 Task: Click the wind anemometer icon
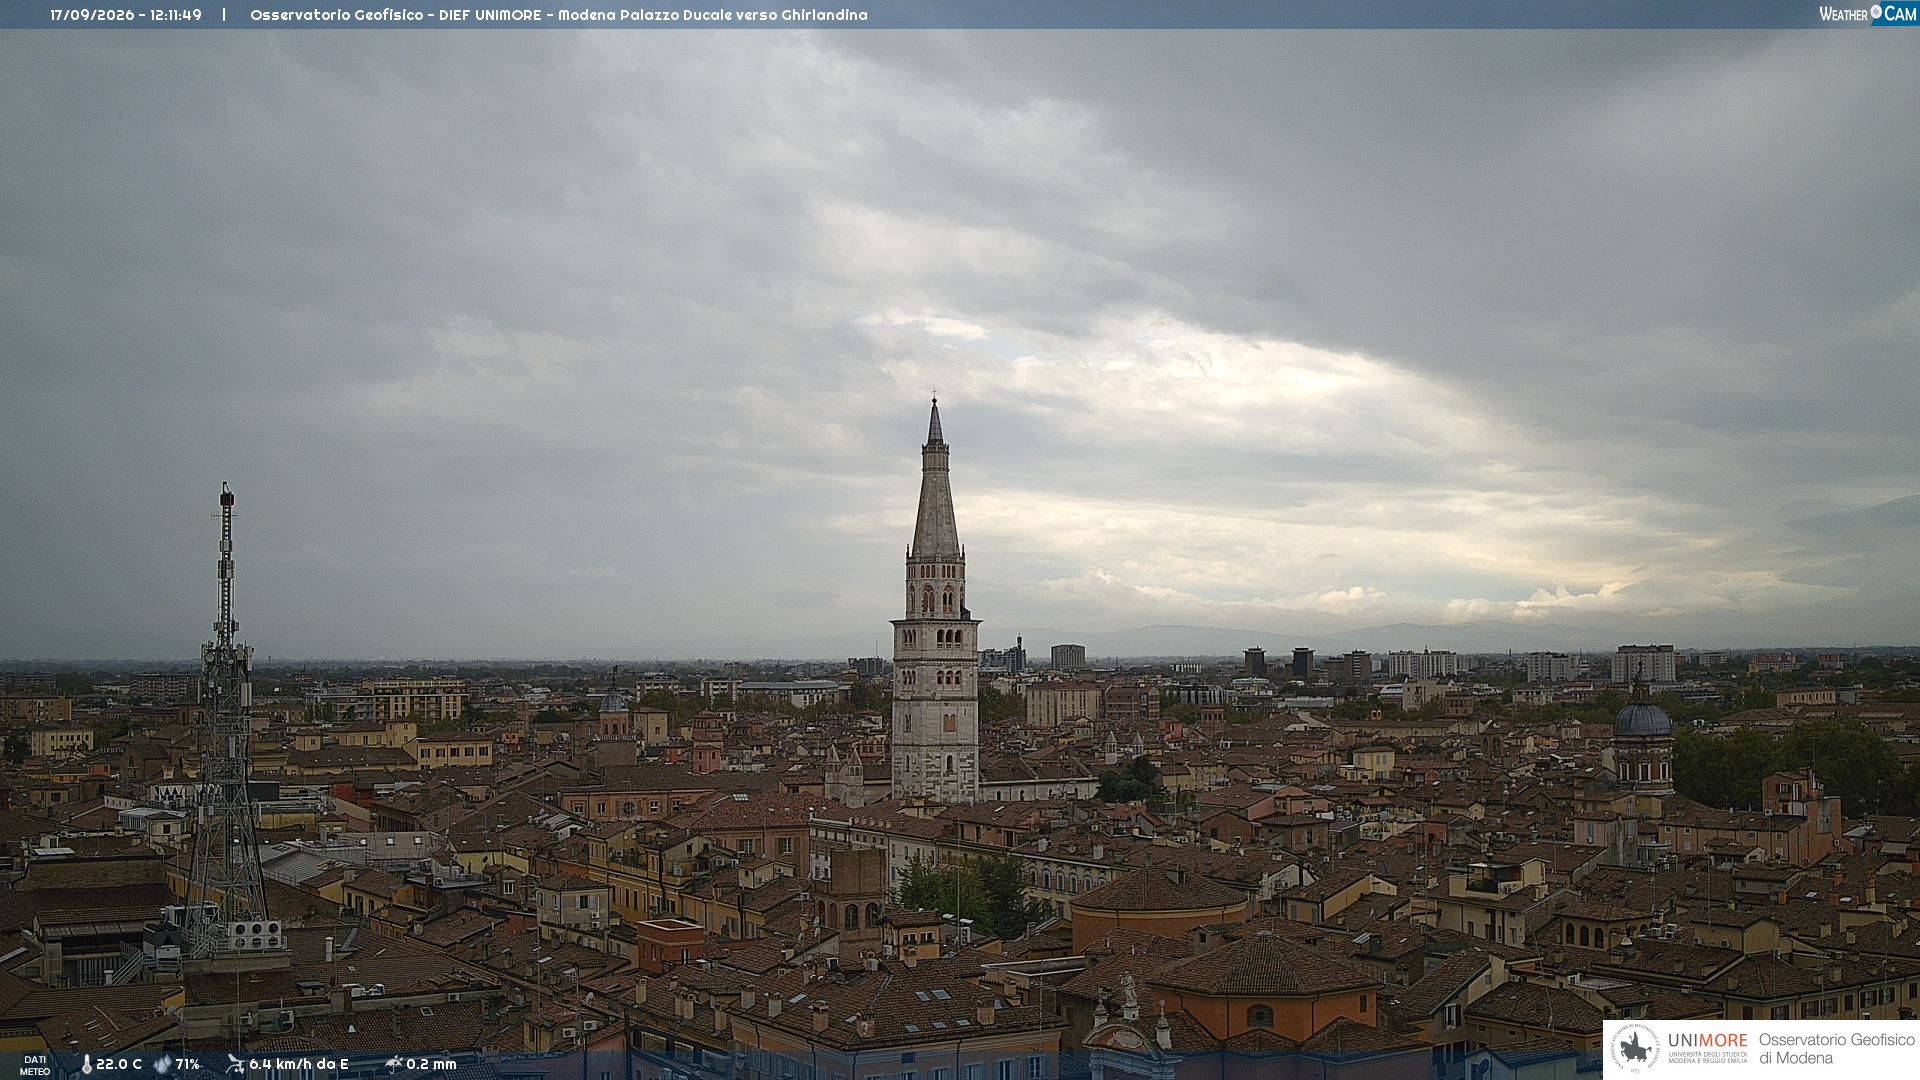[x=235, y=1064]
